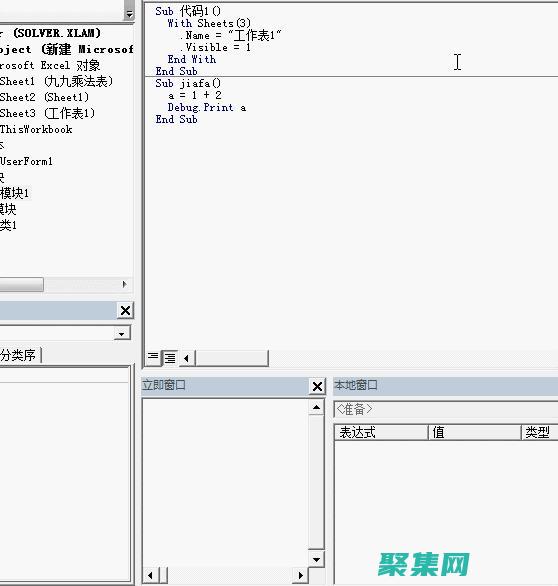
Task: Click inside the immediate window text area
Action: (225, 483)
